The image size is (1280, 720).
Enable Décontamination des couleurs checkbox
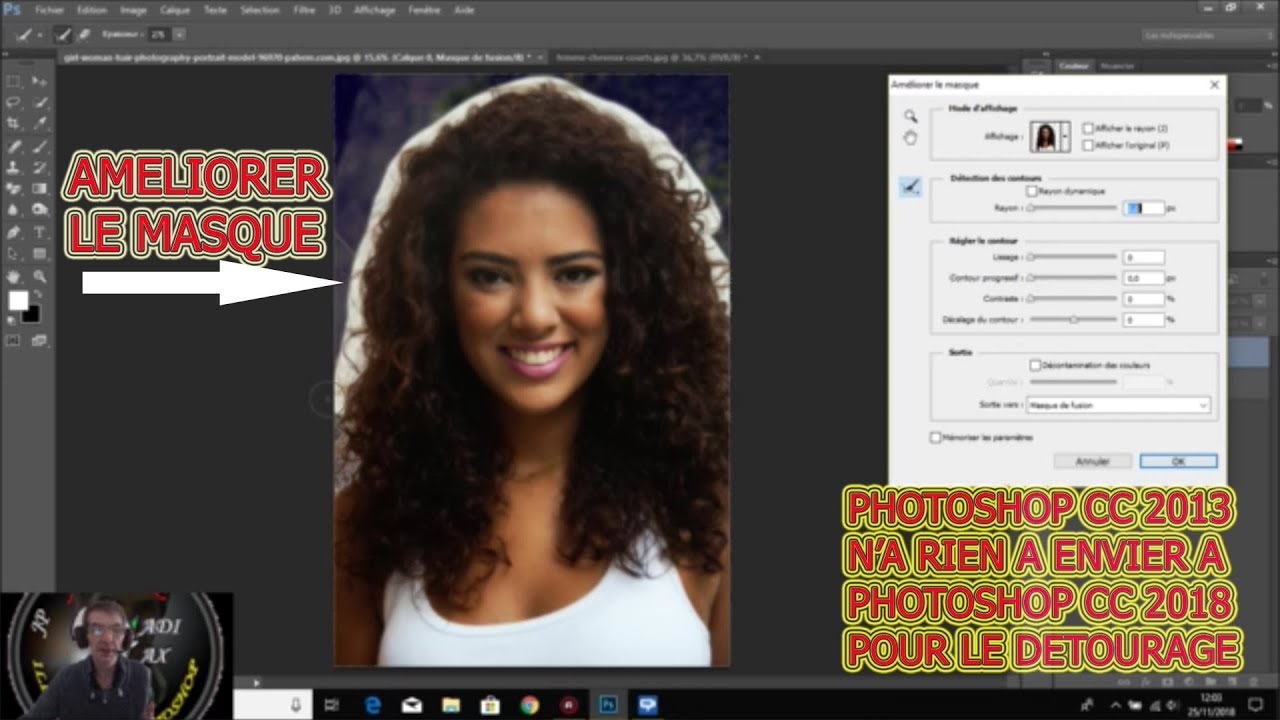(1036, 366)
